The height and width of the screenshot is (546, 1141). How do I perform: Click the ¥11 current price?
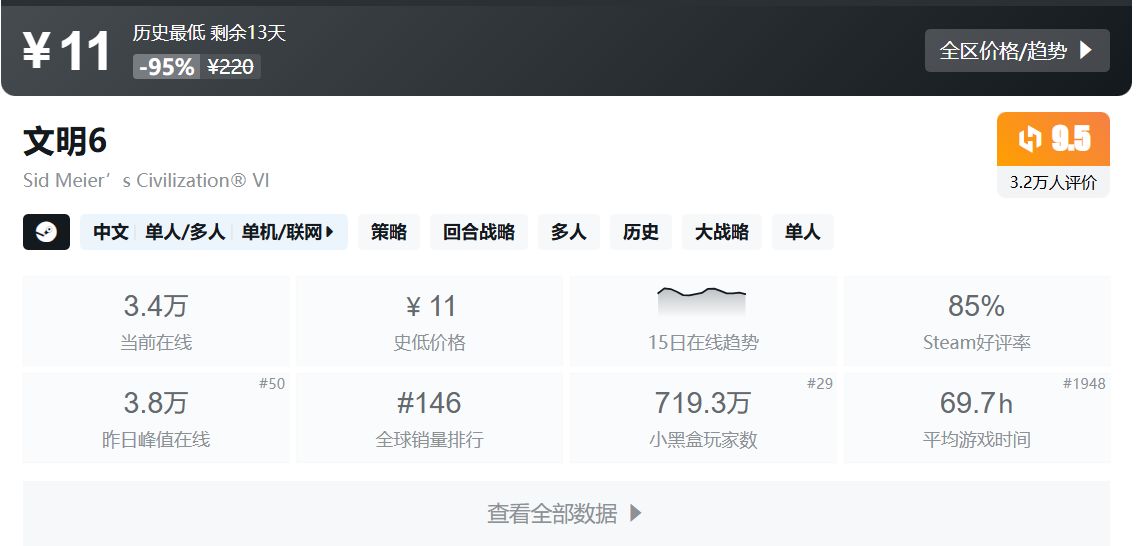66,51
